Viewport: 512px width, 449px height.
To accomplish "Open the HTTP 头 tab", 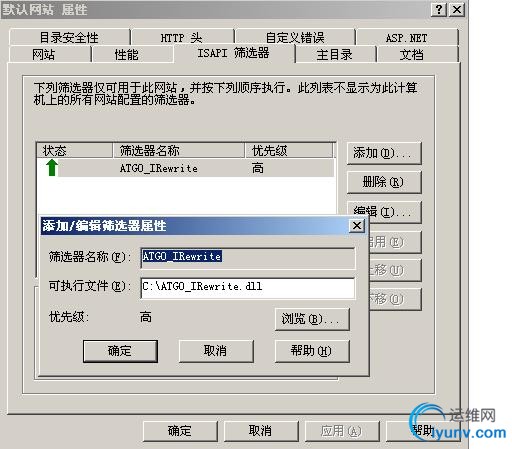I will [x=182, y=37].
